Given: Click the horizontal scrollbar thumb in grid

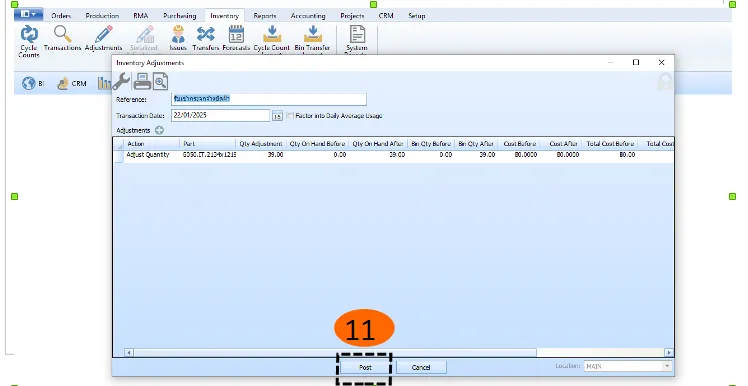Looking at the screenshot, I should (x=335, y=353).
